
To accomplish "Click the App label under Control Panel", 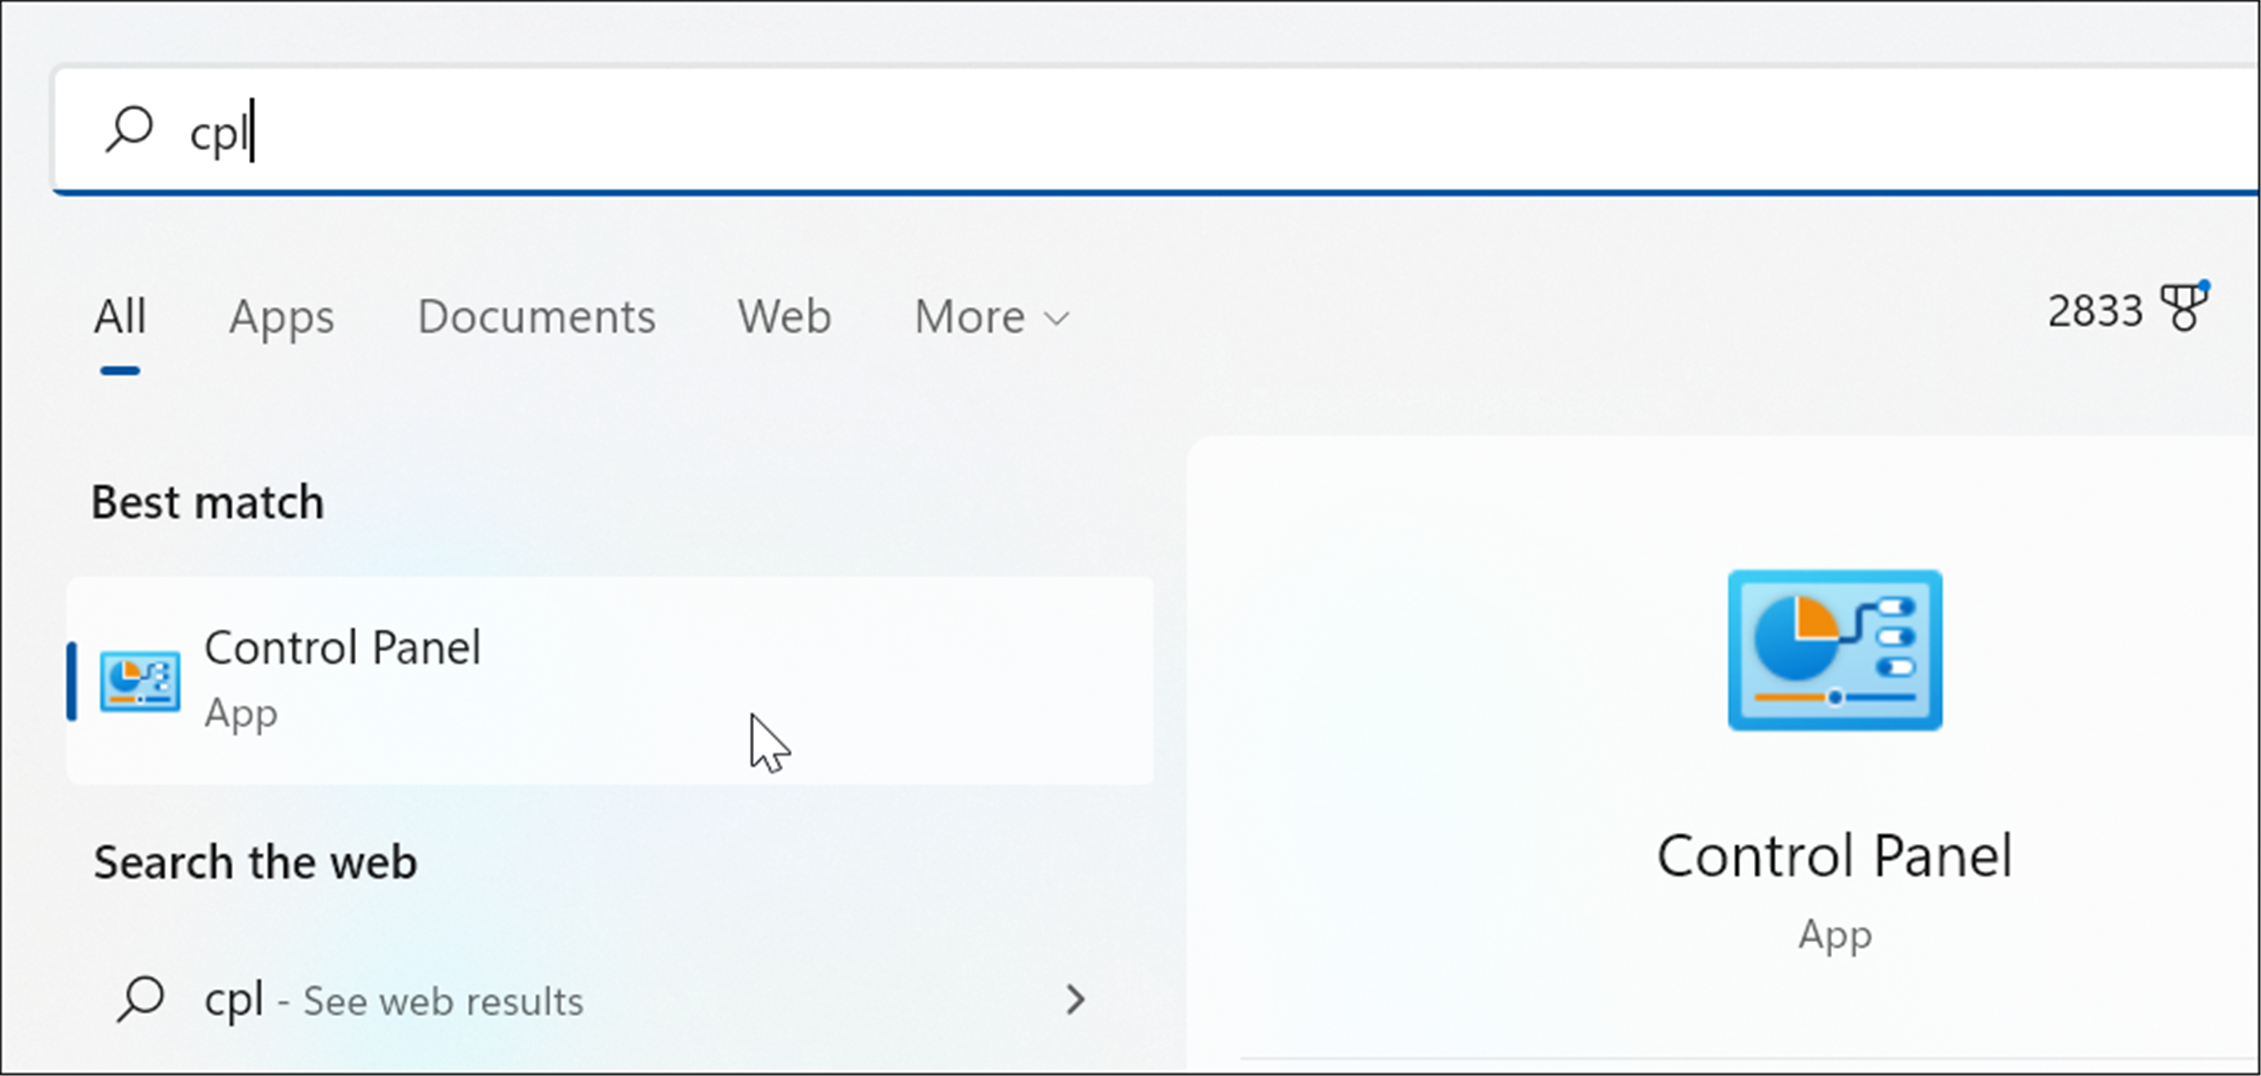I will (1834, 935).
